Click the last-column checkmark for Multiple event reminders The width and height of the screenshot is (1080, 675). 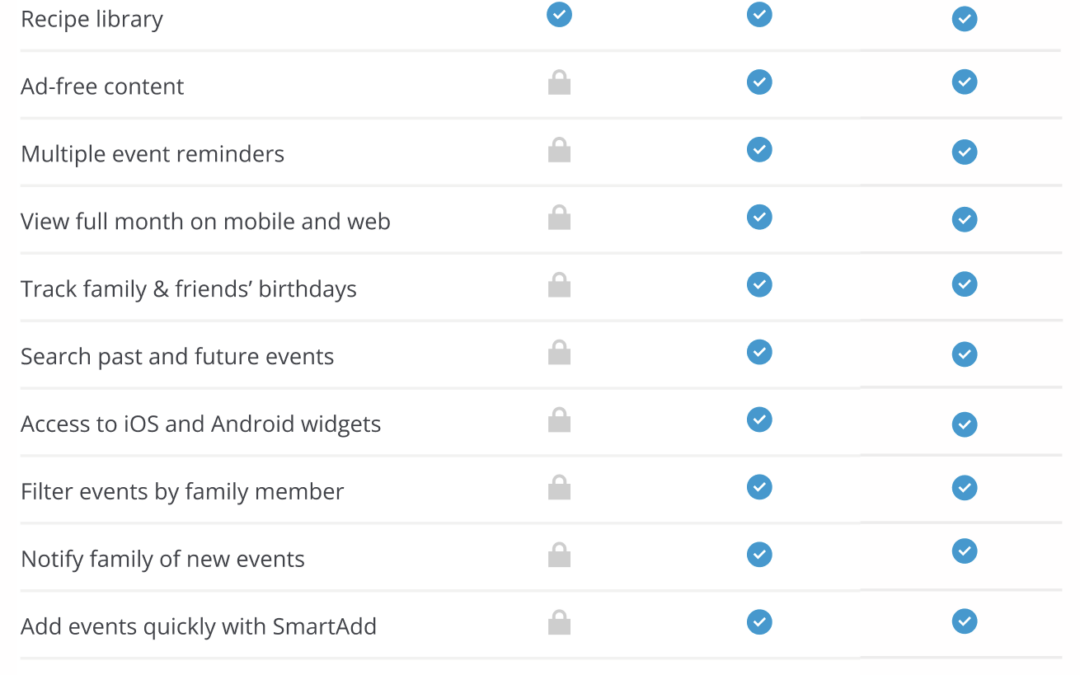click(x=964, y=151)
